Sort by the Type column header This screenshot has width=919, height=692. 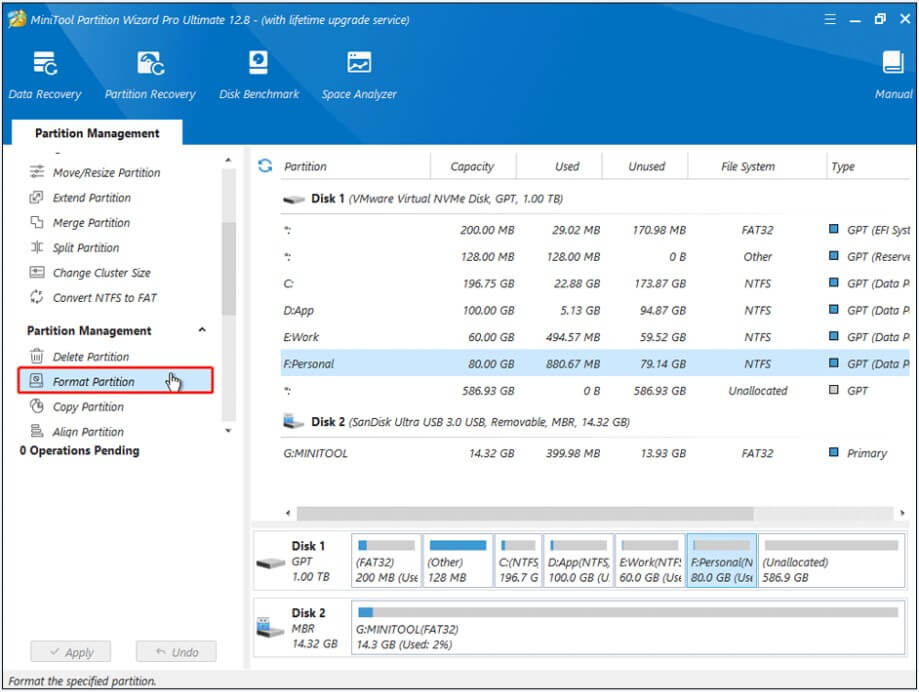click(843, 166)
